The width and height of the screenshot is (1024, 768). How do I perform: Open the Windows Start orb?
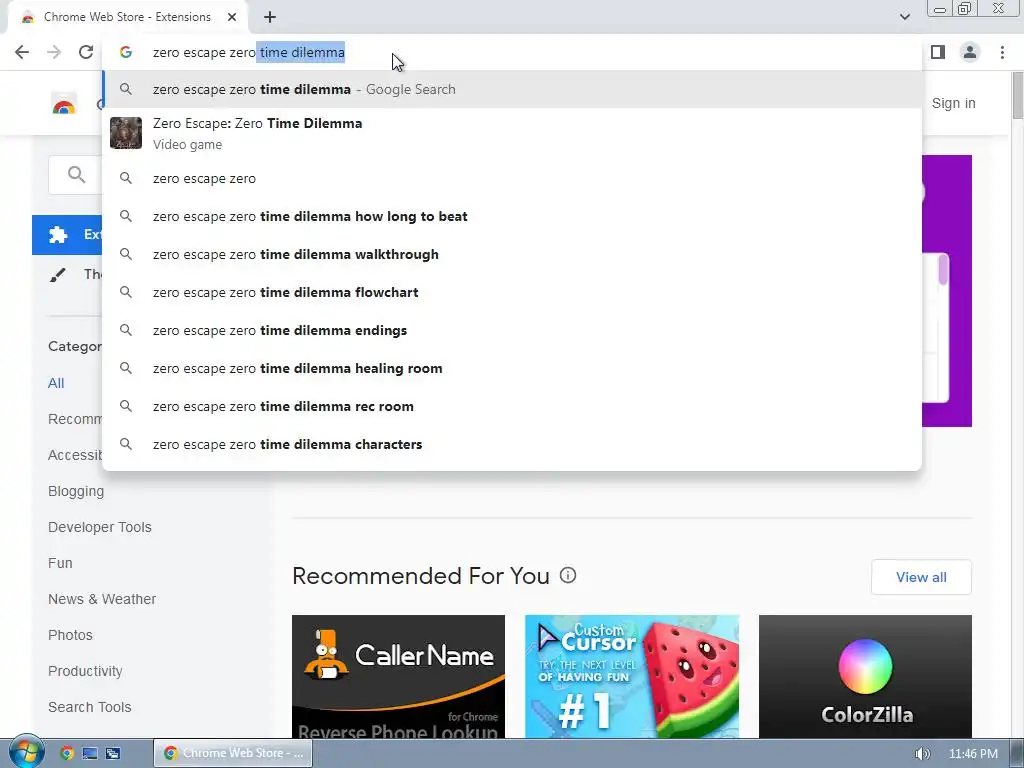tap(26, 752)
